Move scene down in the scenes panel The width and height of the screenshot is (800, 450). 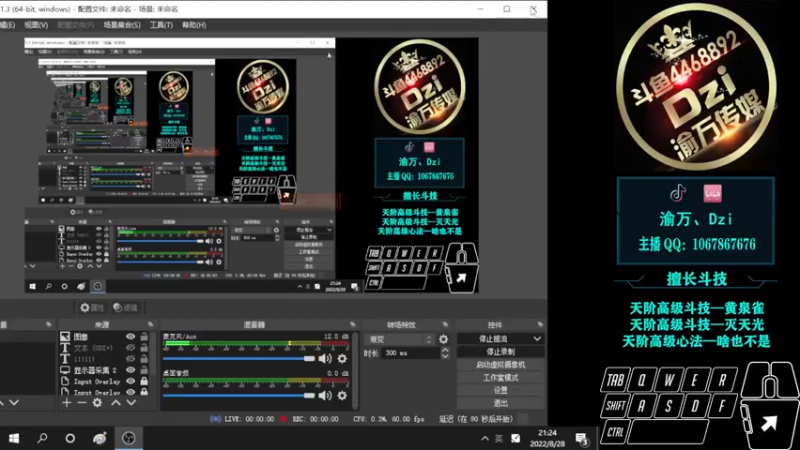coord(14,403)
